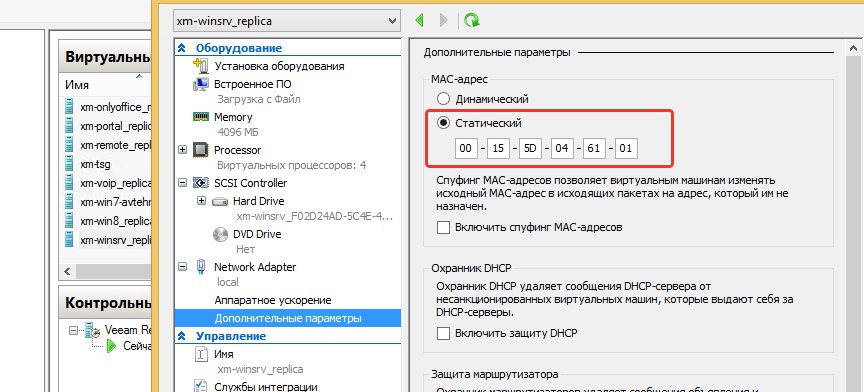
Task: Refresh settings with the green reload icon
Action: (471, 20)
